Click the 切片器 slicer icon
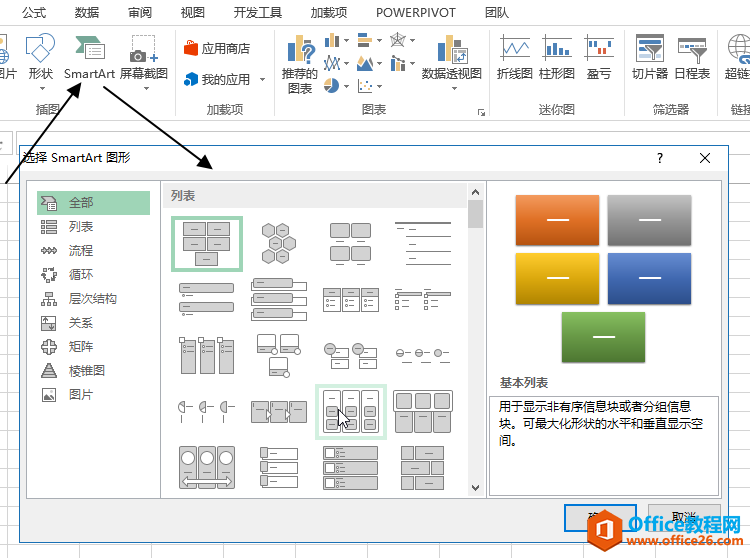Image resolution: width=750 pixels, height=558 pixels. (x=650, y=58)
